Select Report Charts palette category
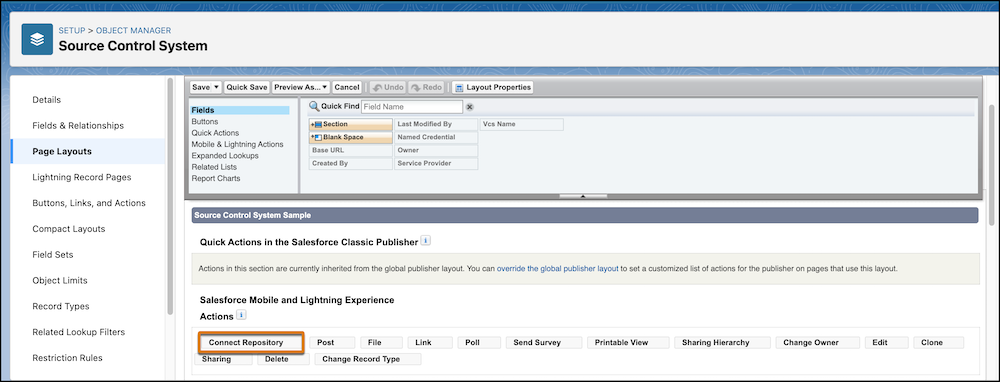The height and width of the screenshot is (382, 1000). [x=216, y=179]
